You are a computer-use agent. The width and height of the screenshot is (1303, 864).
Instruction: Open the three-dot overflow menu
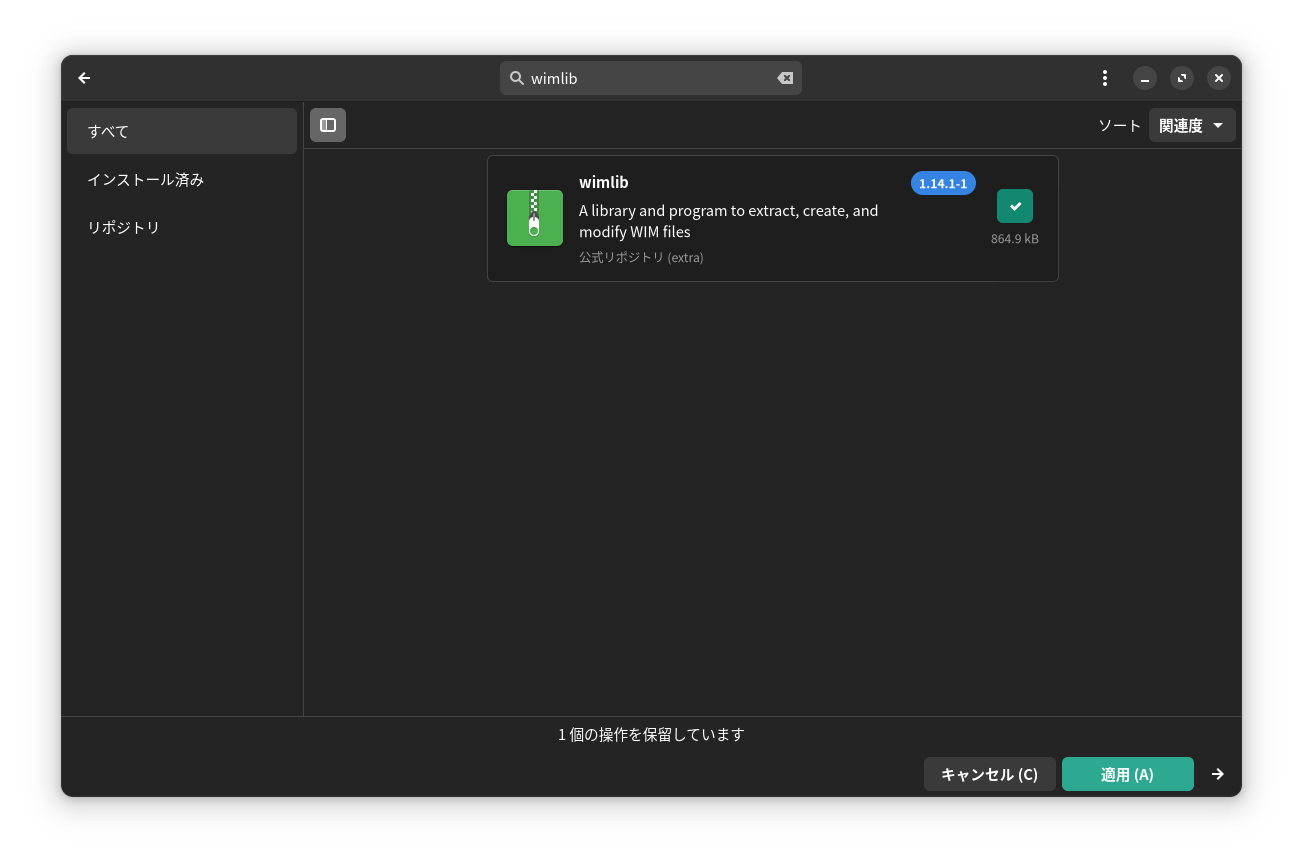pos(1105,77)
